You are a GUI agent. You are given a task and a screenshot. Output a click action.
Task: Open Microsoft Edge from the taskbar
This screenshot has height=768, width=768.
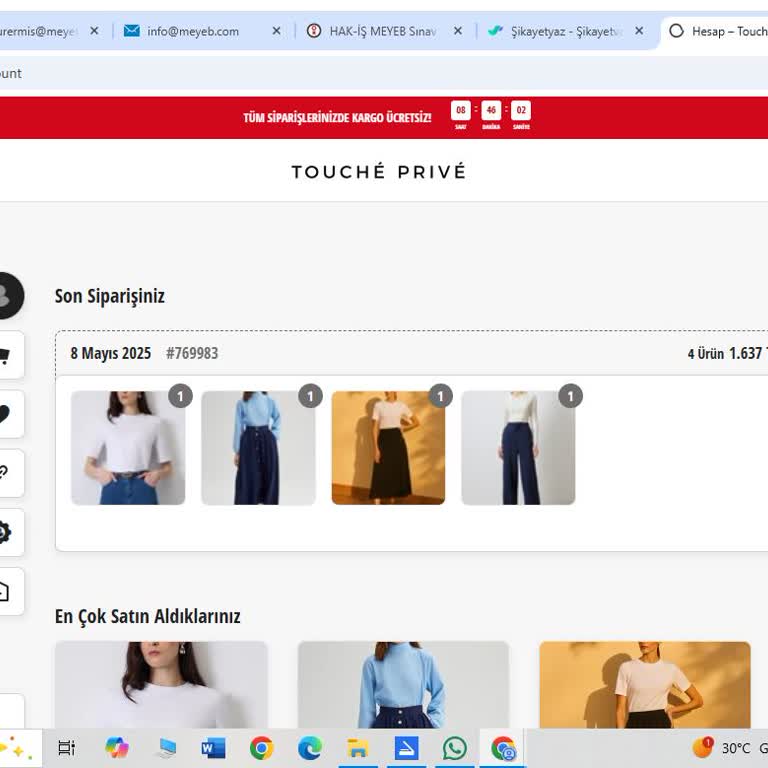(x=310, y=748)
